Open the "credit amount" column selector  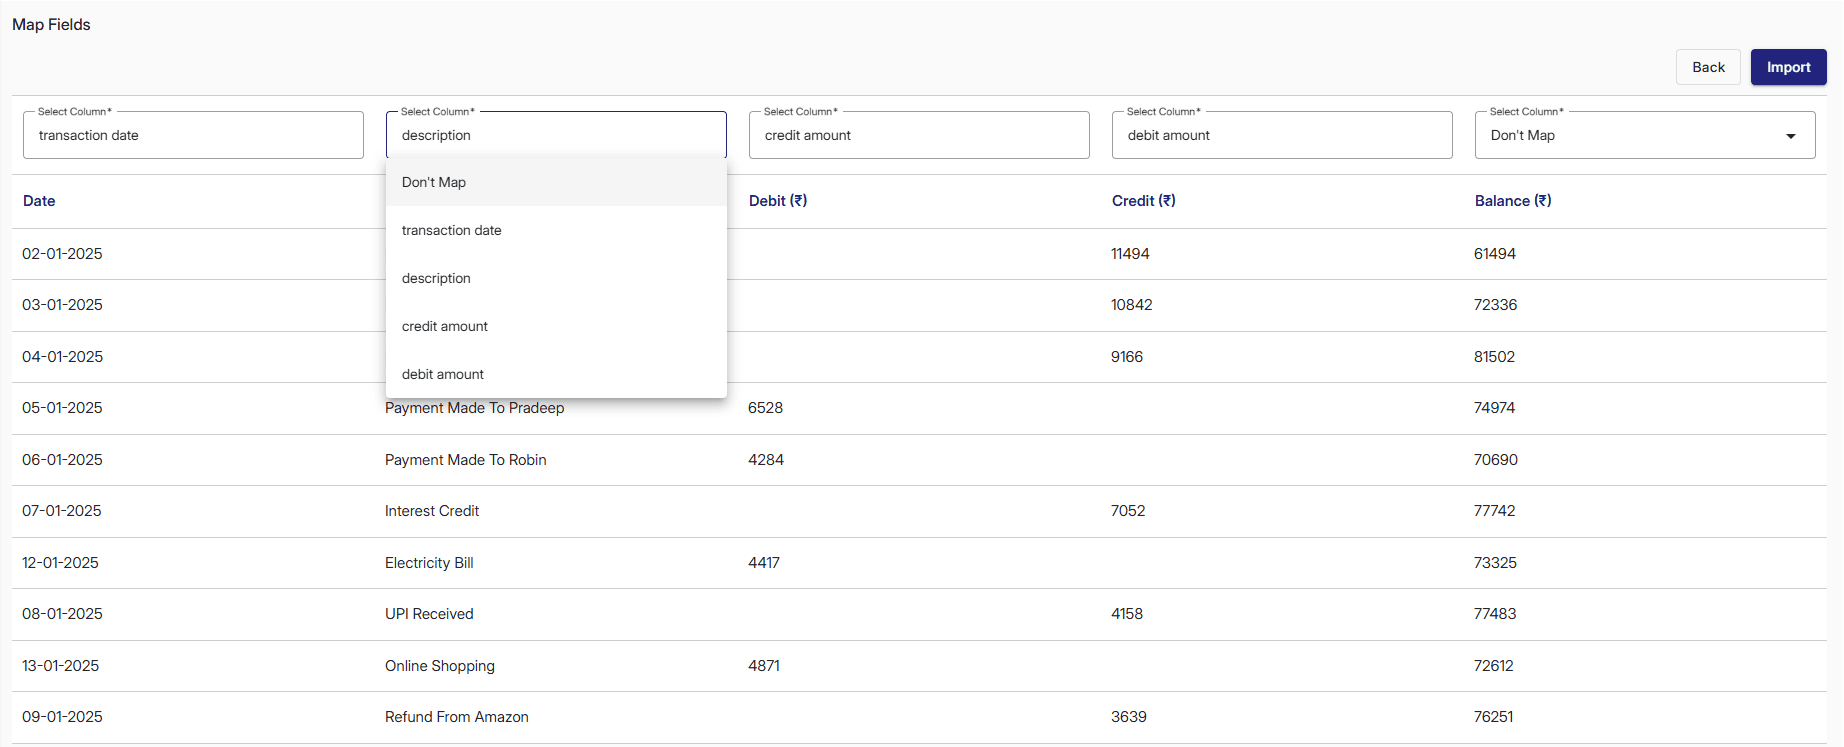tap(918, 135)
